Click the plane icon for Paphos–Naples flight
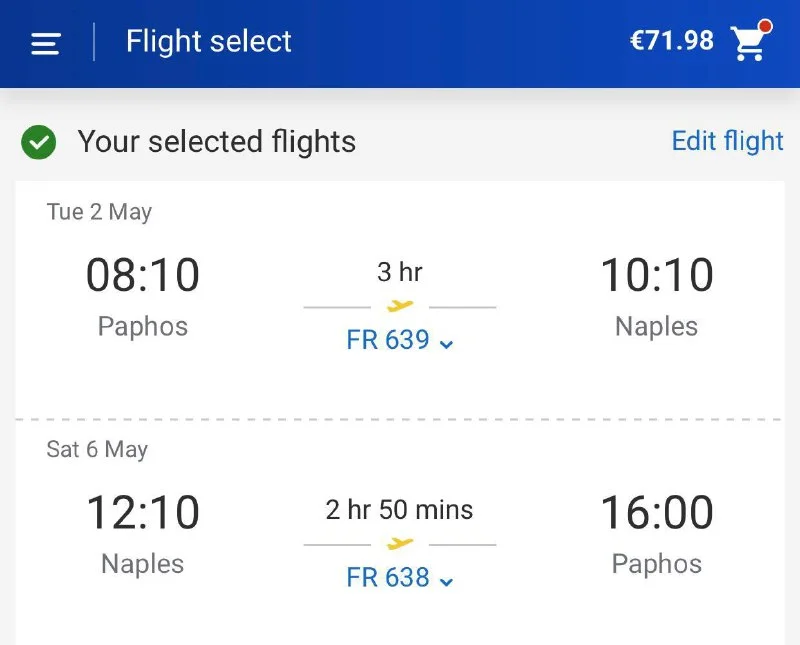The width and height of the screenshot is (800, 645). tap(400, 306)
